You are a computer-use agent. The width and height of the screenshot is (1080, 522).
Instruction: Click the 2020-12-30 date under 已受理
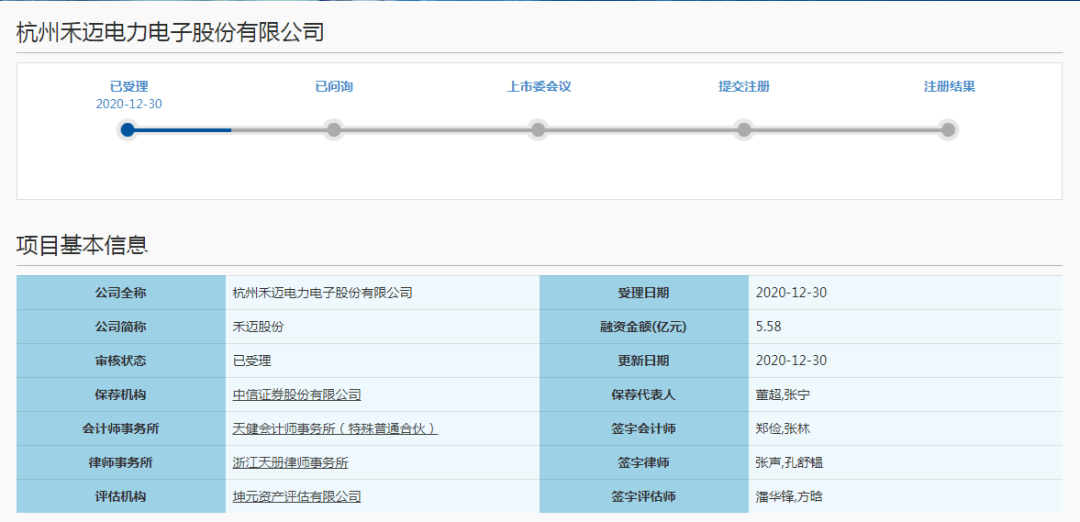tap(129, 104)
